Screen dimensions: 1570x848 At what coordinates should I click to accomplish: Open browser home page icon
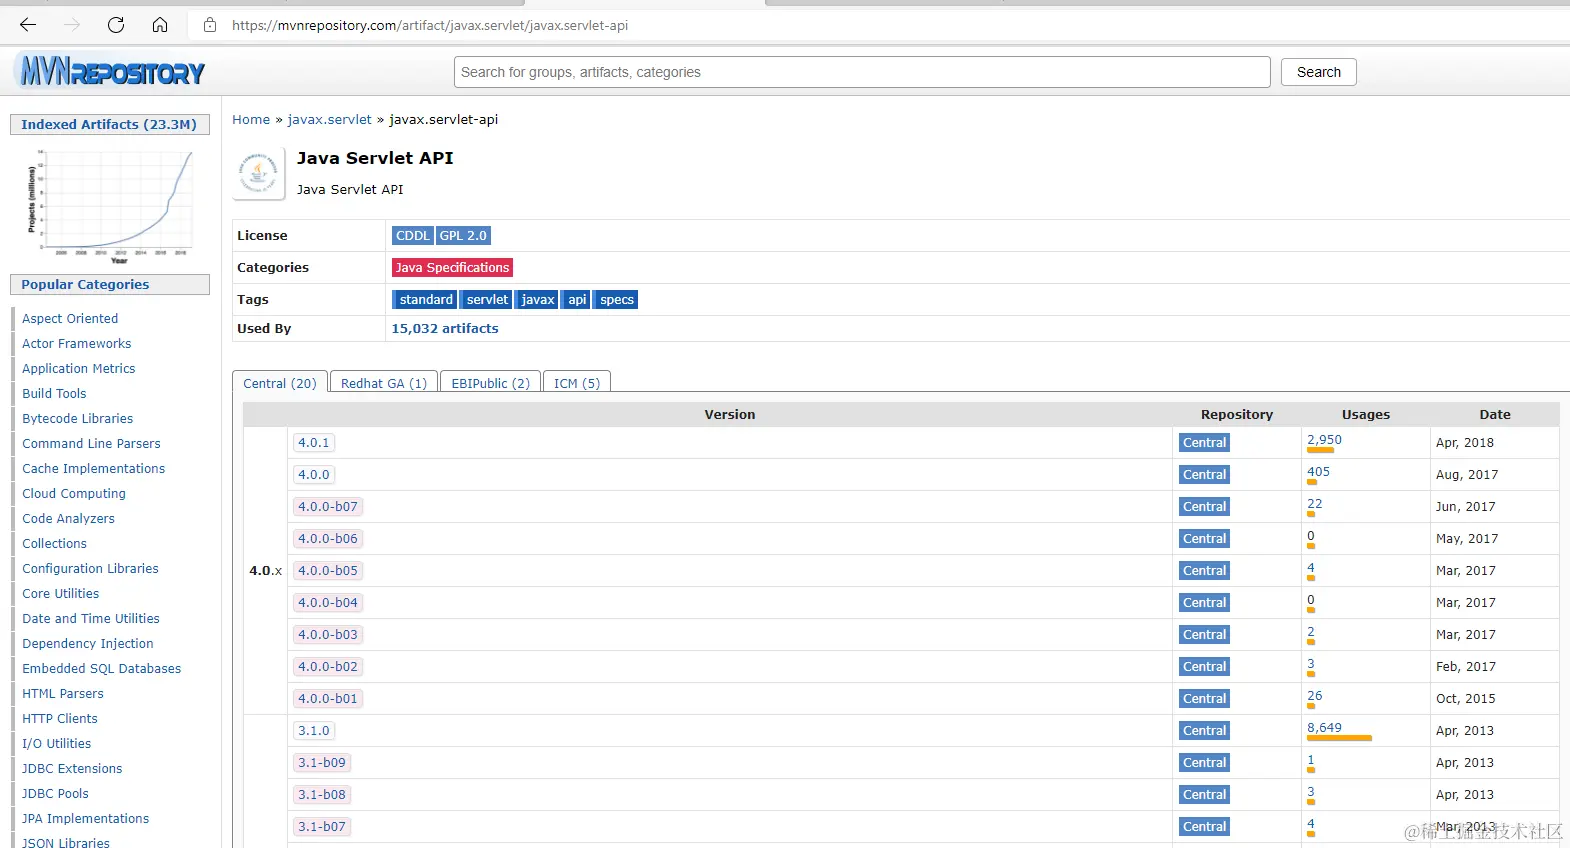(160, 25)
